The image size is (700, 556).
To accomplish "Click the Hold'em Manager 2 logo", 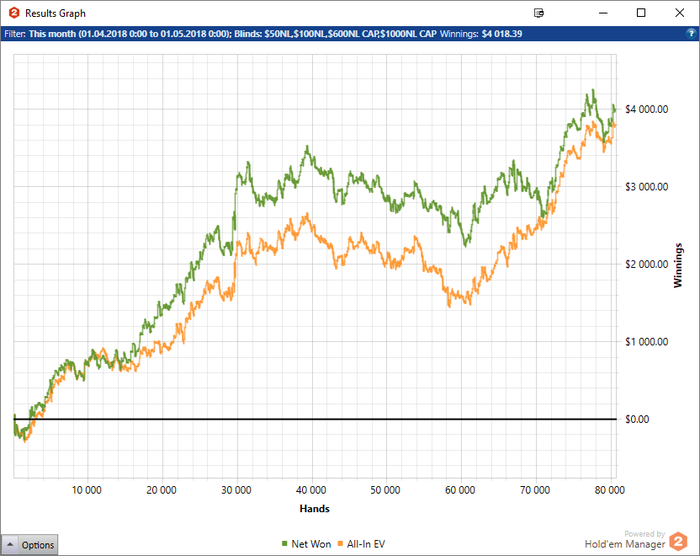I will coord(679,542).
